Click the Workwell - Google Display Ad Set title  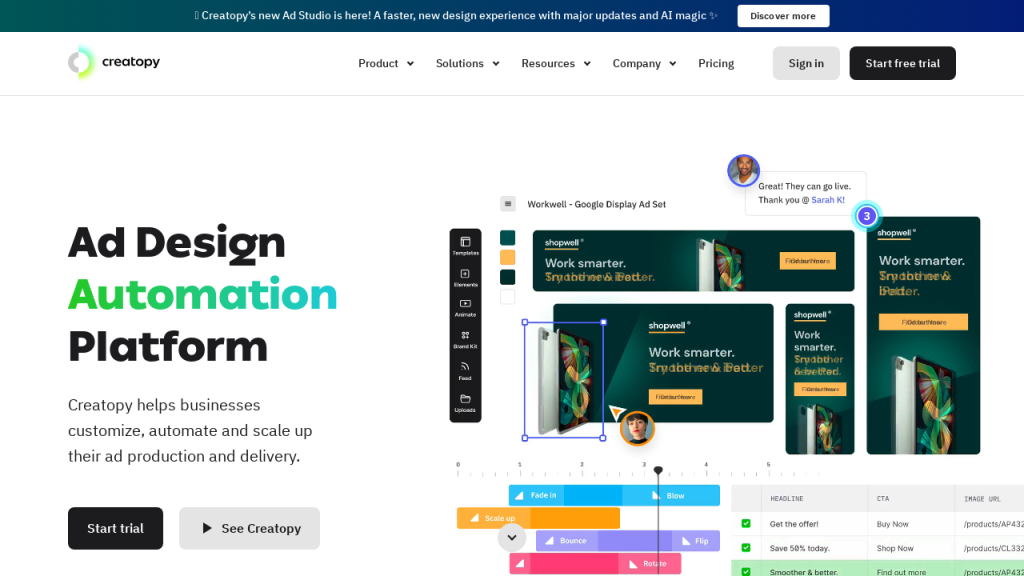(596, 204)
